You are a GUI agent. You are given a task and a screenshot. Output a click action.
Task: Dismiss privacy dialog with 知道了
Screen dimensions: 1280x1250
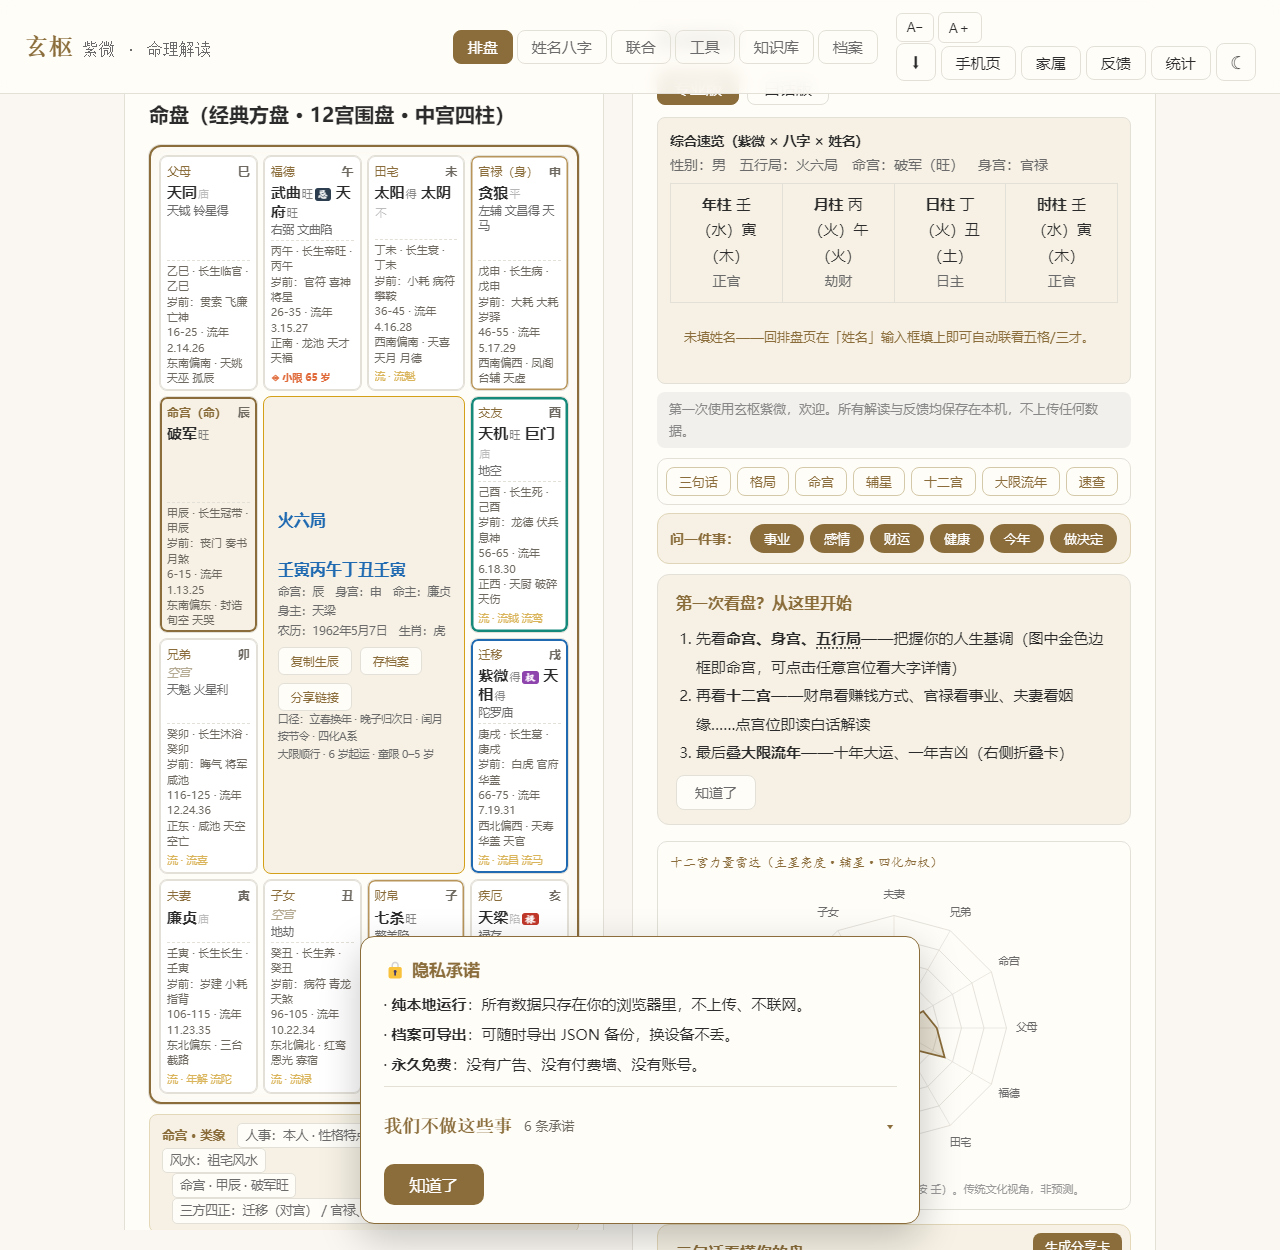click(x=434, y=1185)
